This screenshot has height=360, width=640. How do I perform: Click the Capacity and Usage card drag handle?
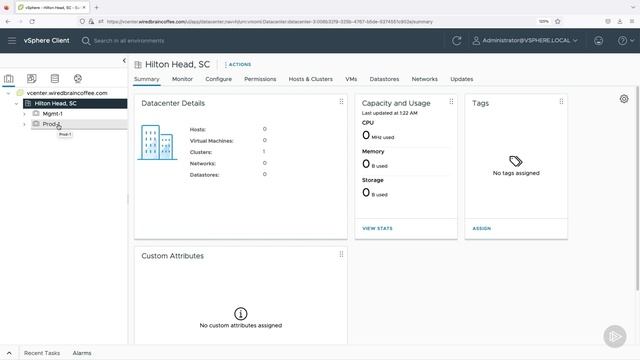tap(451, 102)
